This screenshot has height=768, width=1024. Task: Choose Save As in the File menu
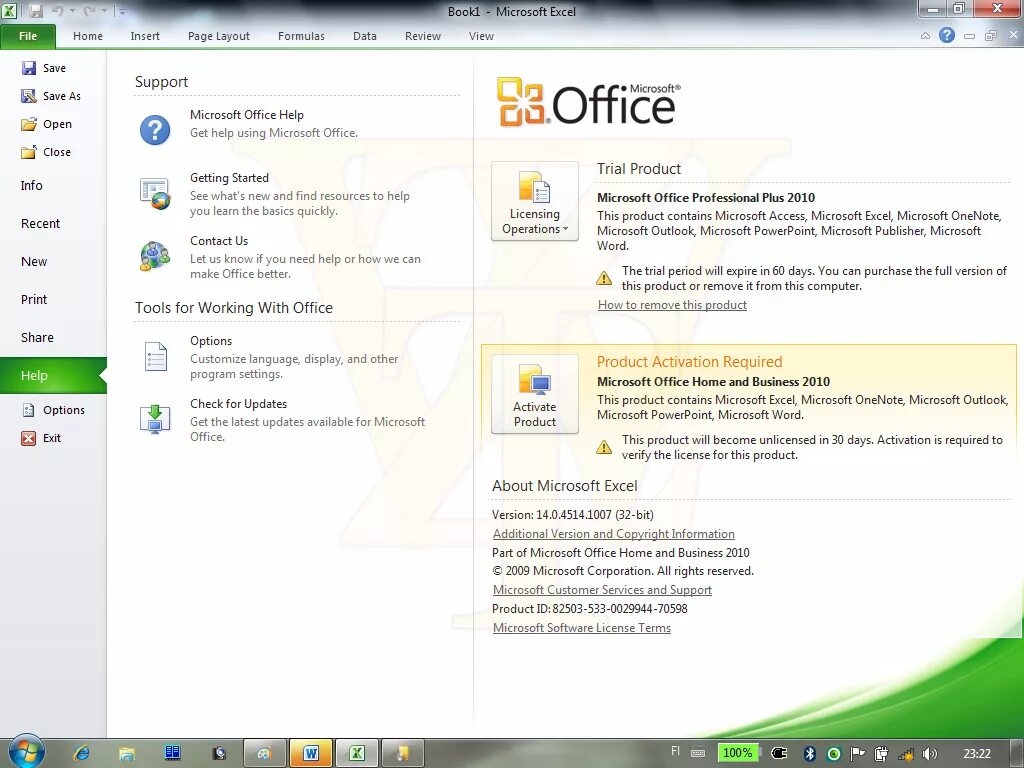pyautogui.click(x=51, y=96)
